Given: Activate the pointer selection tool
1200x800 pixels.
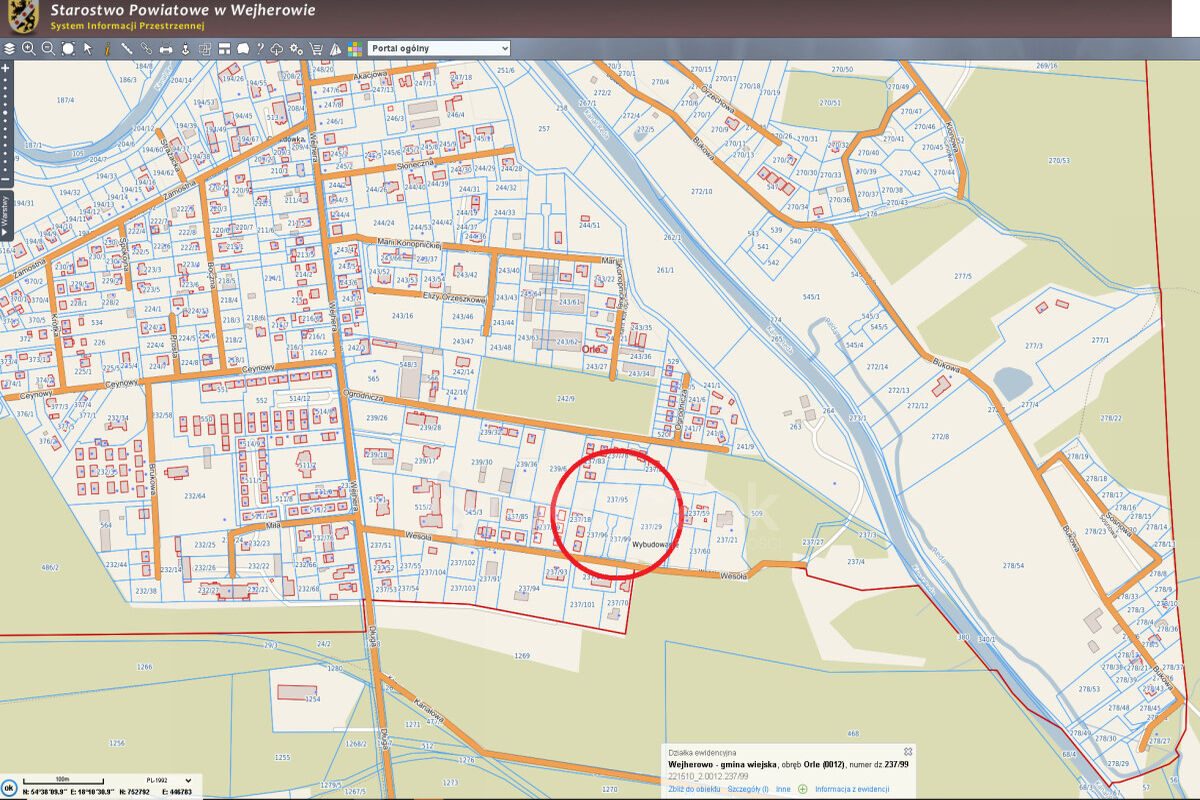Looking at the screenshot, I should 87,47.
